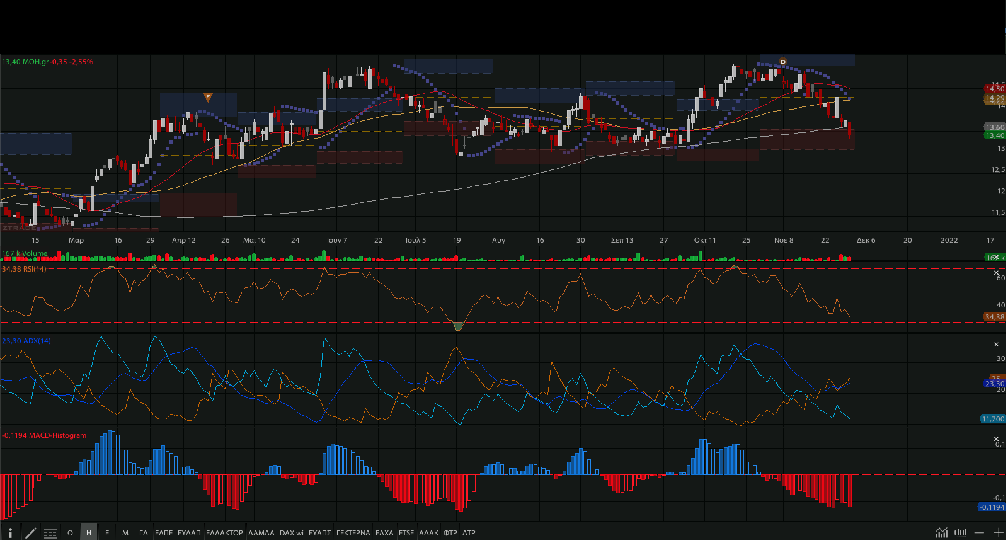
Task: Open the list view icon beside the pencil
Action: tap(50, 533)
